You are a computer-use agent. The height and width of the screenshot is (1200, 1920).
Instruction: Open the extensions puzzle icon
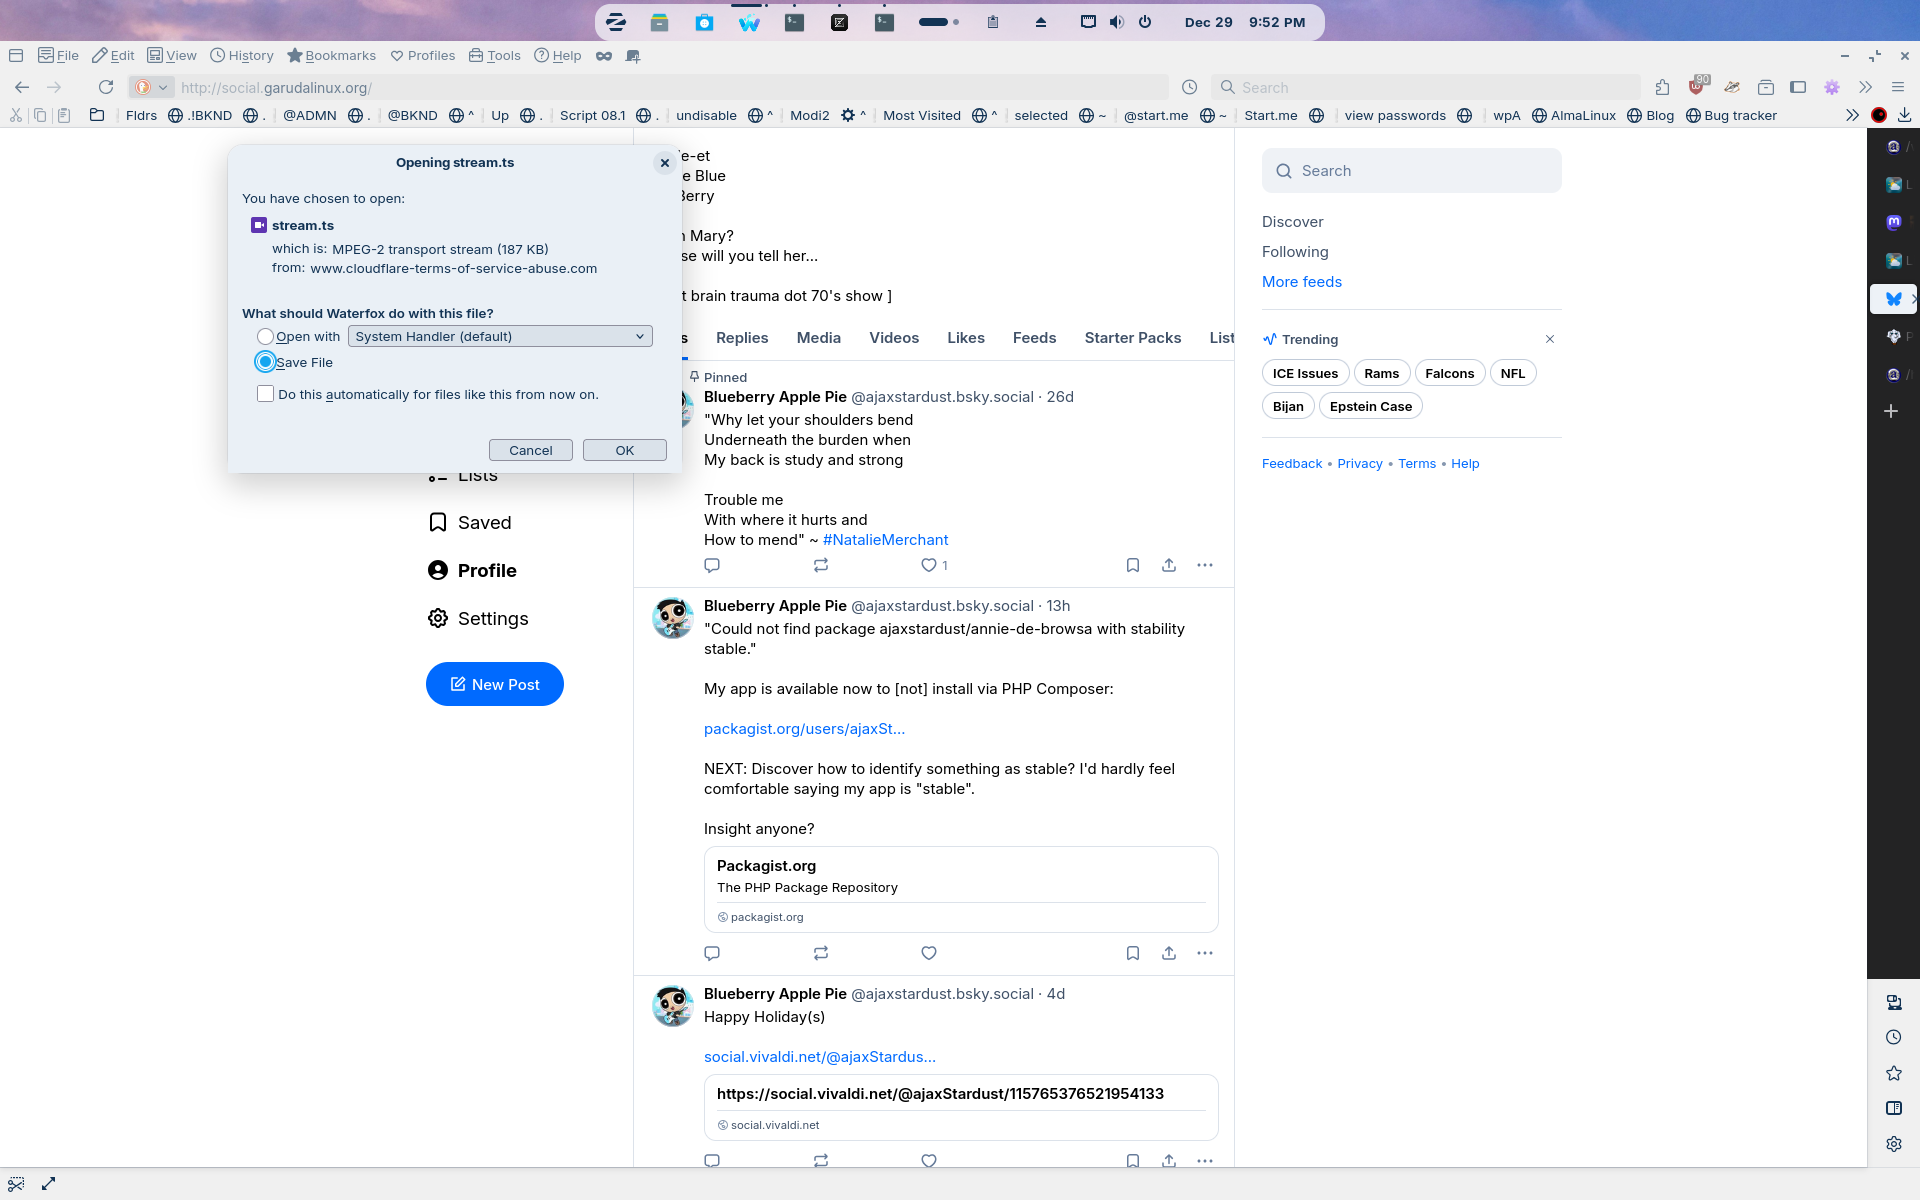click(1662, 87)
